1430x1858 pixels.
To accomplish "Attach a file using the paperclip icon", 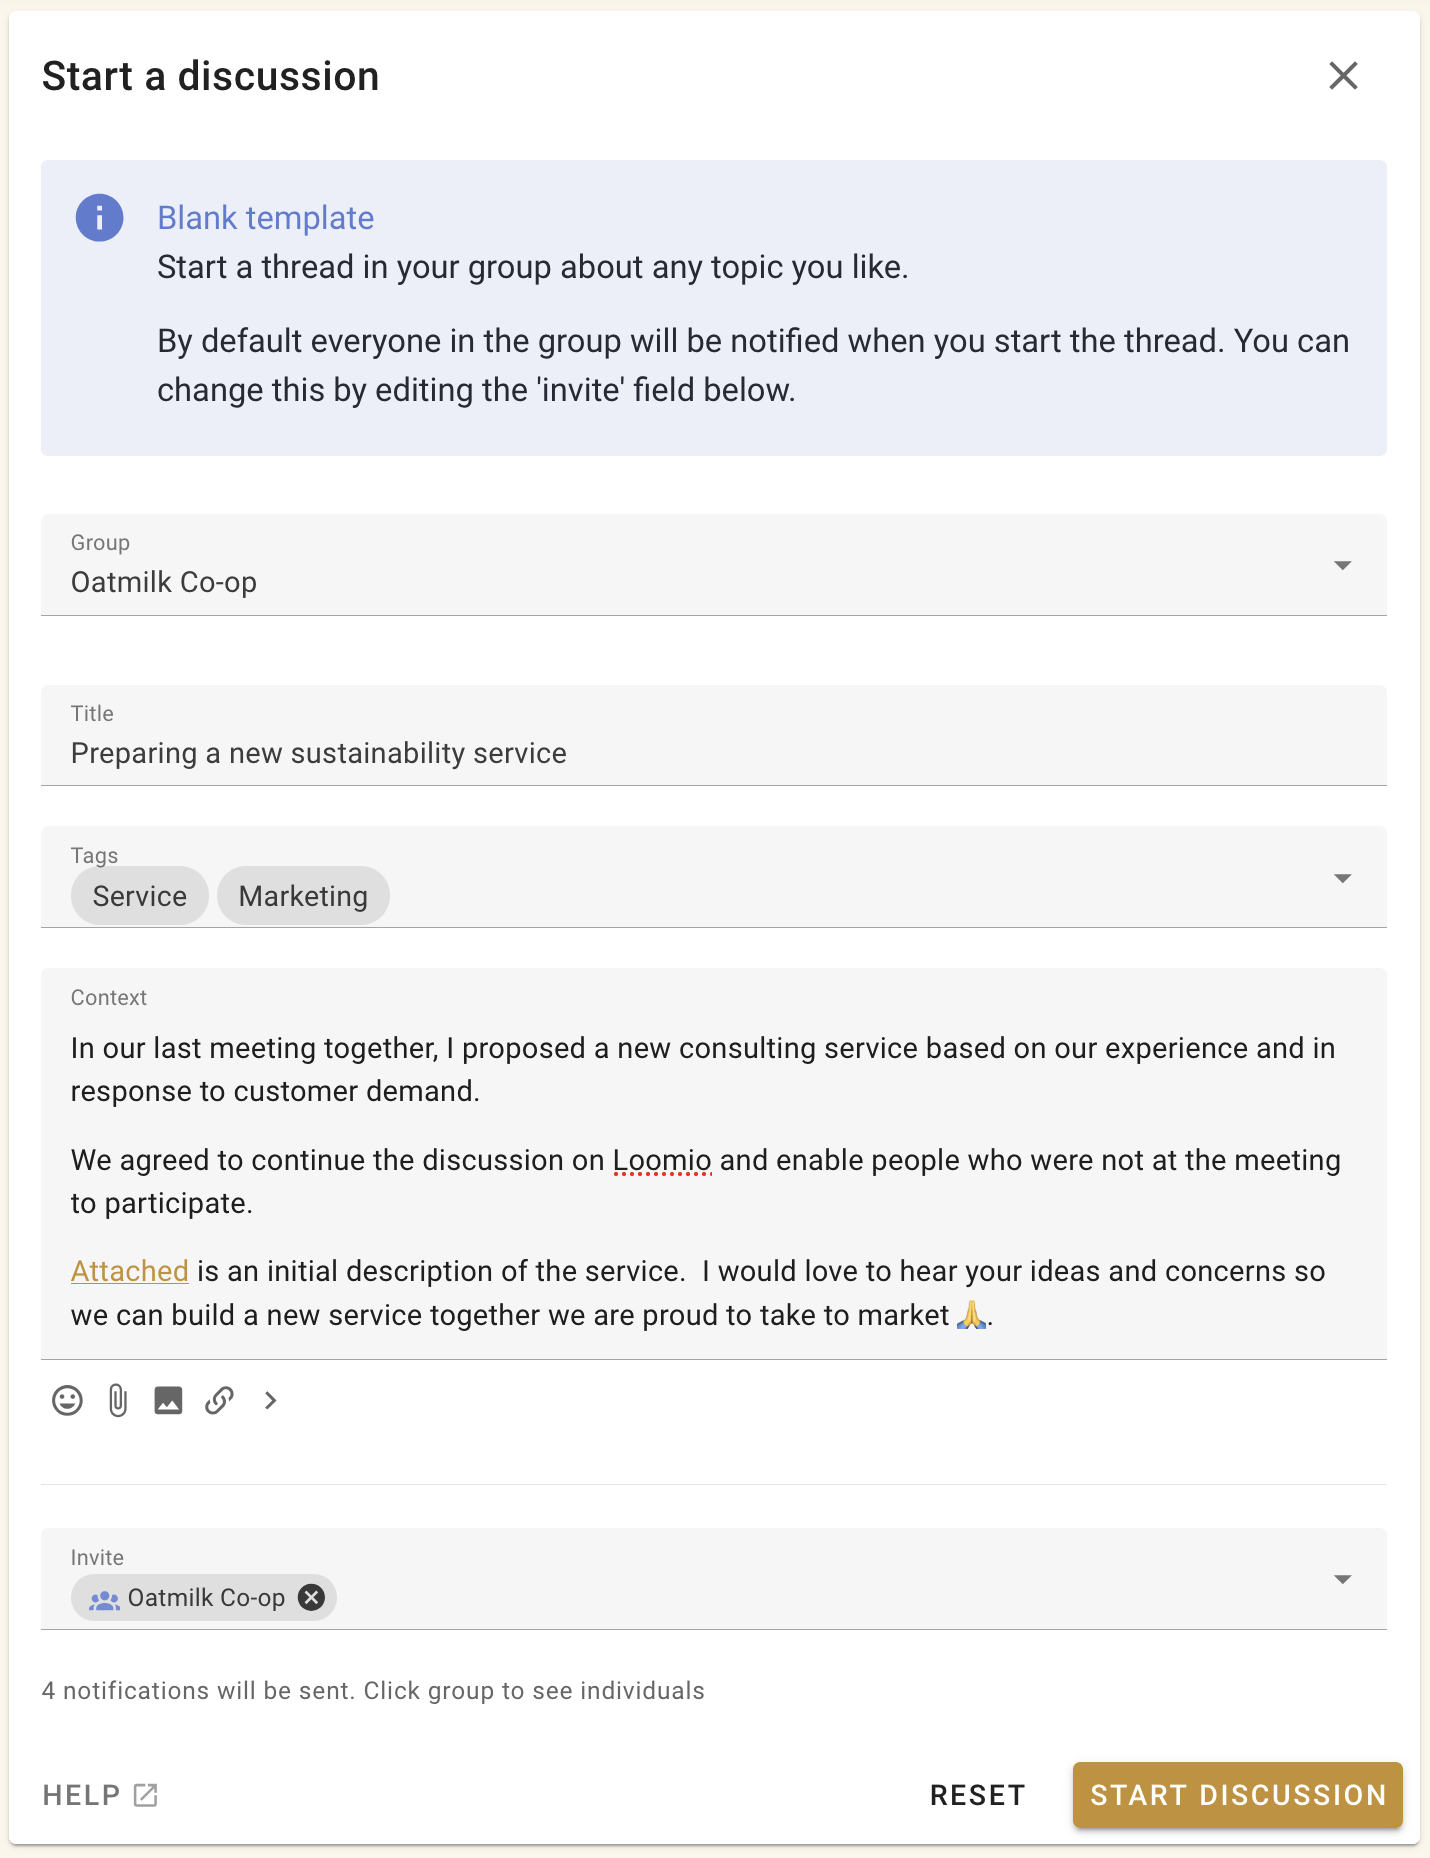I will point(117,1401).
